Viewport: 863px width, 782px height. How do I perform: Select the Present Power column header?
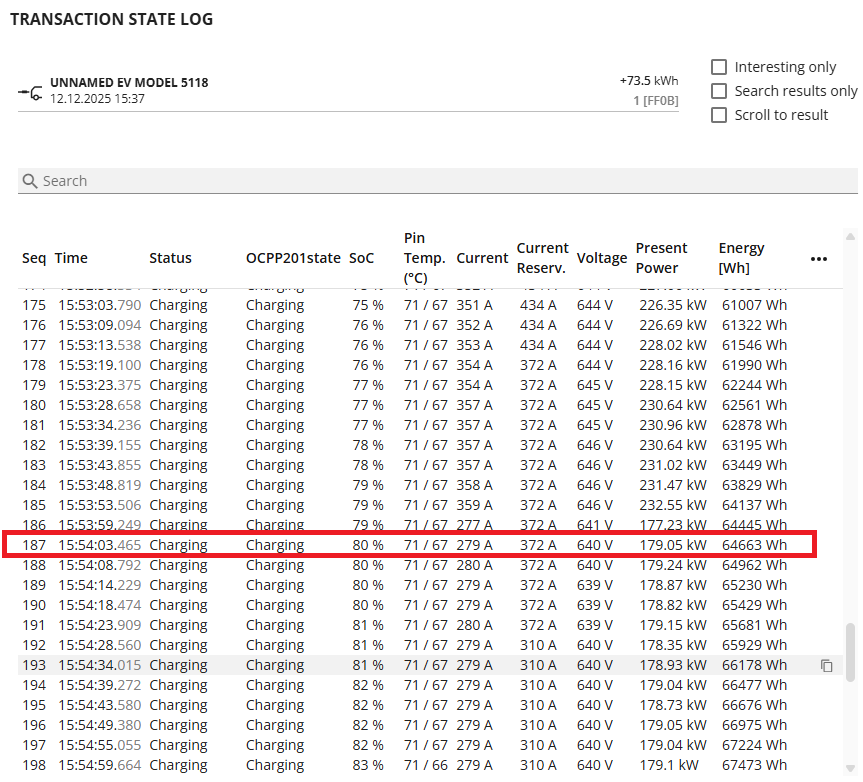tap(661, 258)
